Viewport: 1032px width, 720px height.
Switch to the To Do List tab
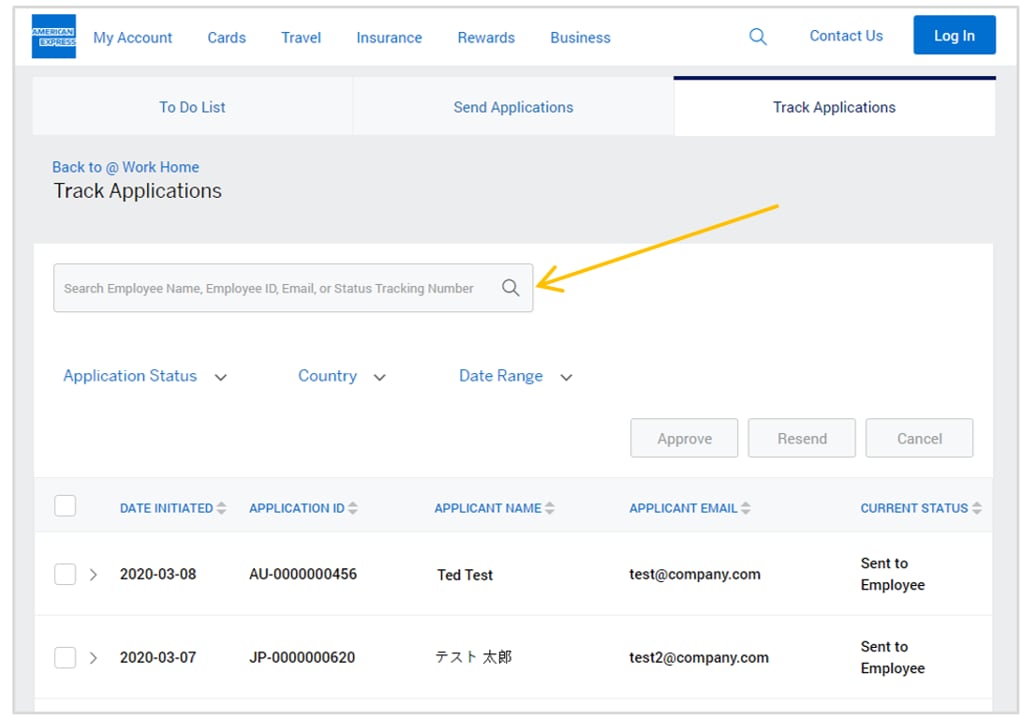coord(192,107)
